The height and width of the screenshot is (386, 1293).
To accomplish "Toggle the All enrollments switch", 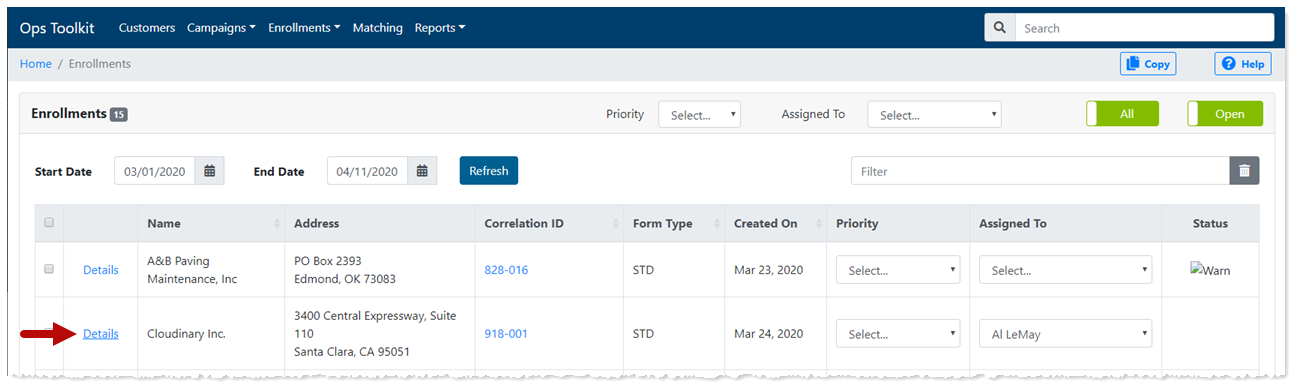I will tap(1123, 114).
